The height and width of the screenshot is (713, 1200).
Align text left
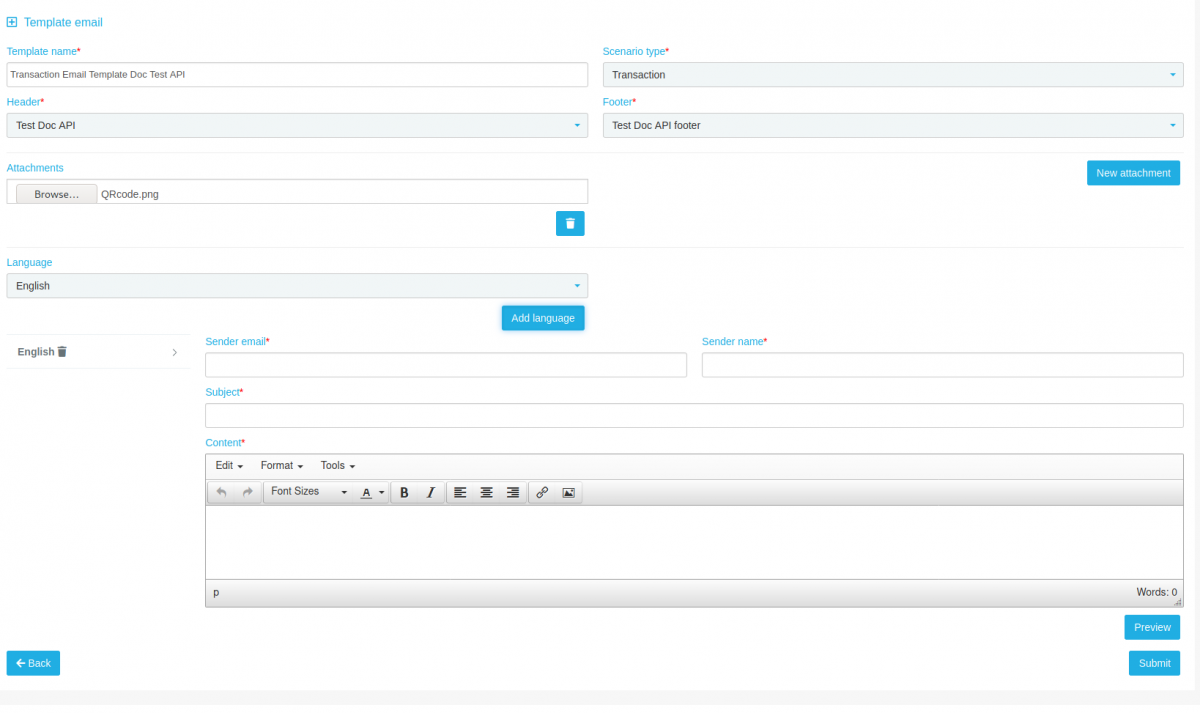(x=460, y=492)
